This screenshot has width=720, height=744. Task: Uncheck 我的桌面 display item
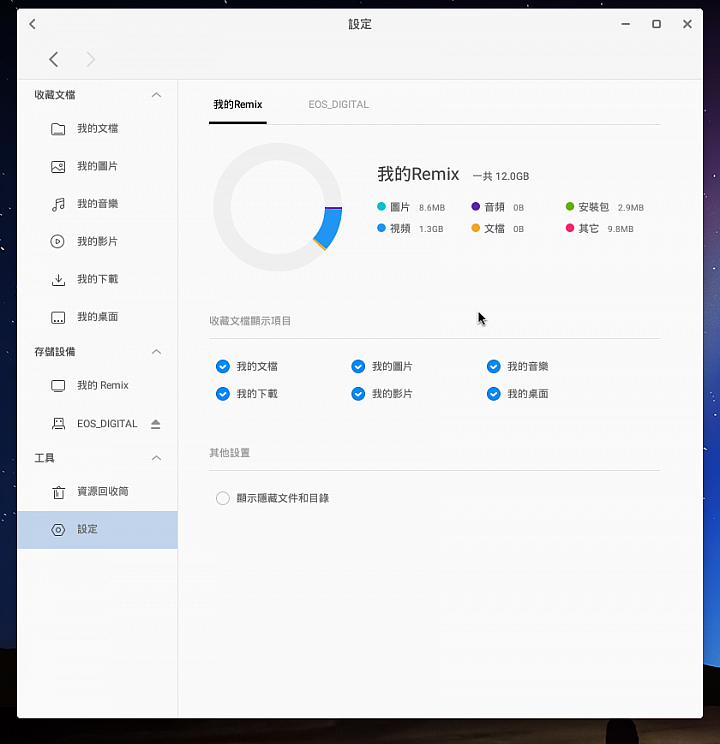click(x=494, y=394)
